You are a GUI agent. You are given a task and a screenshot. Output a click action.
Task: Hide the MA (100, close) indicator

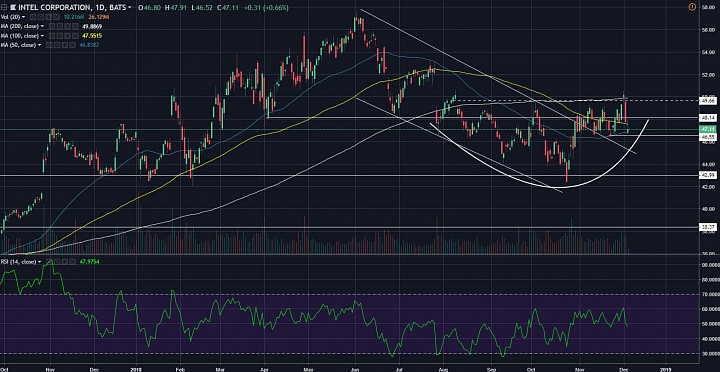click(x=51, y=35)
